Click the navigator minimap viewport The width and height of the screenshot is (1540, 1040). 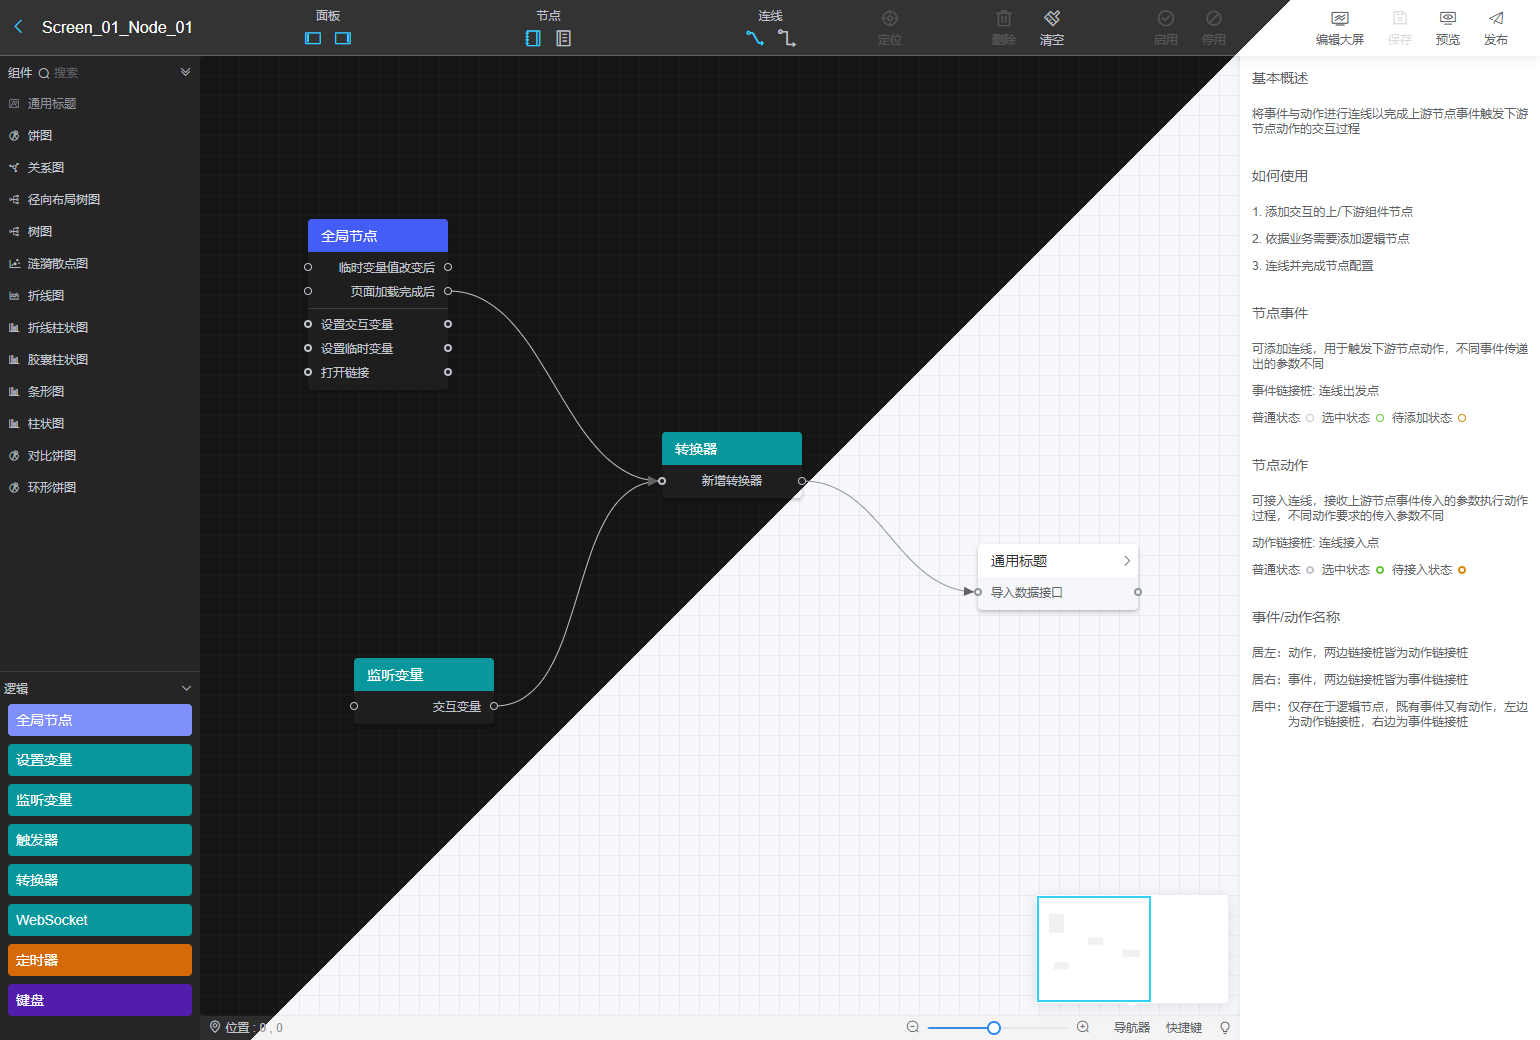point(1094,949)
